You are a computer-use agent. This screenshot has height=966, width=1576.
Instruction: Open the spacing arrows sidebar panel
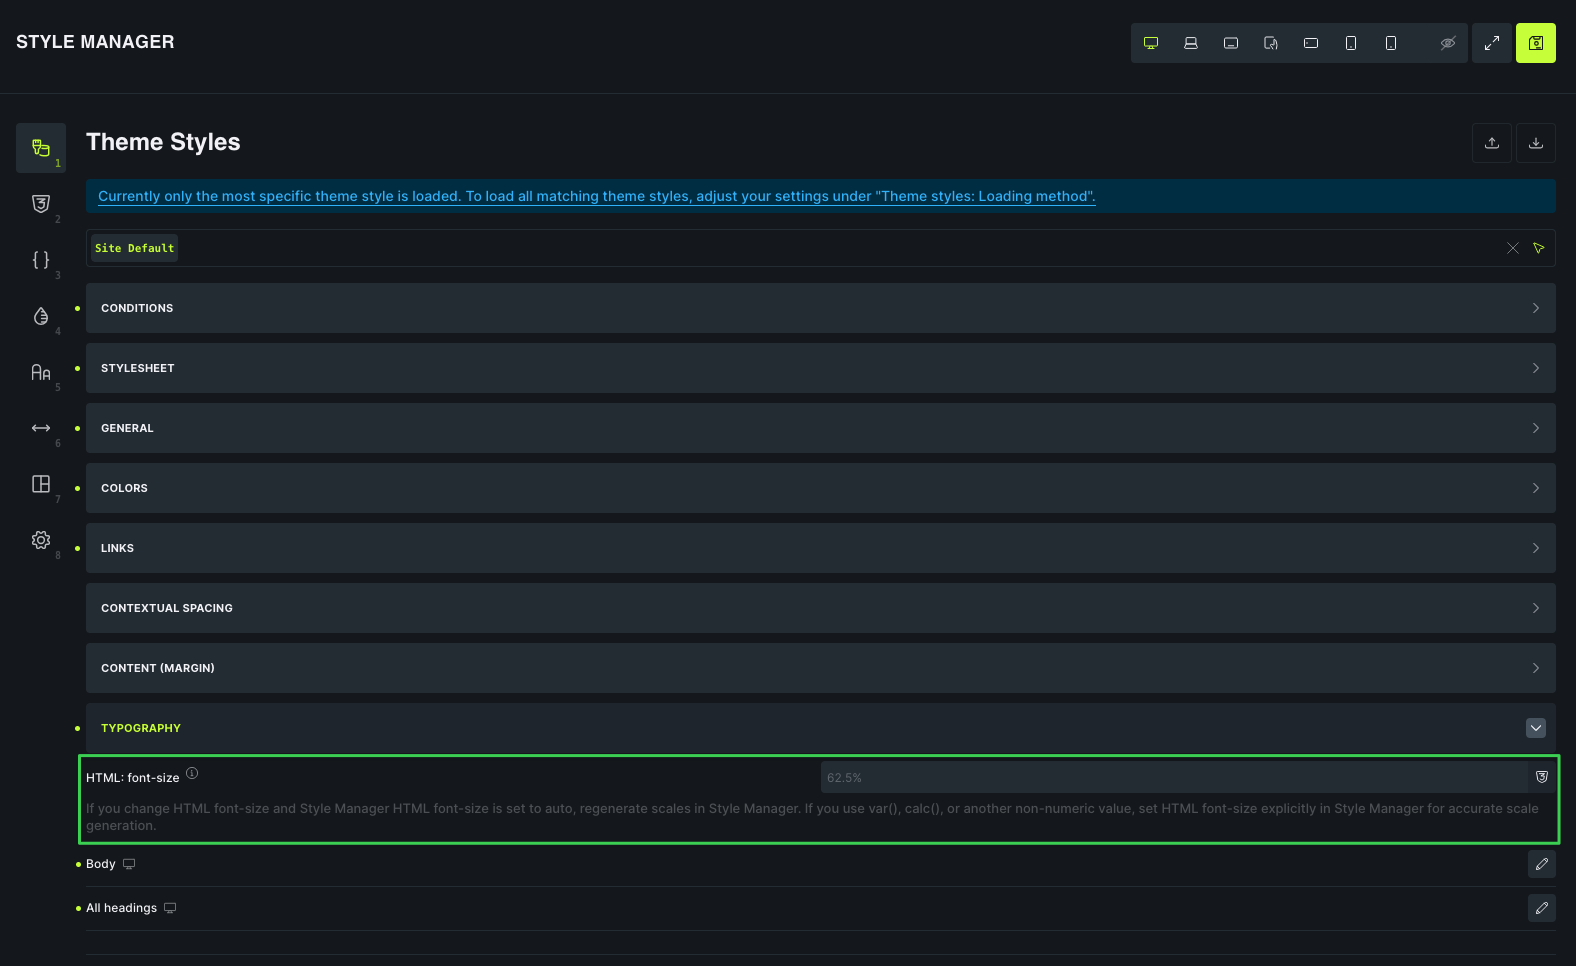(41, 428)
